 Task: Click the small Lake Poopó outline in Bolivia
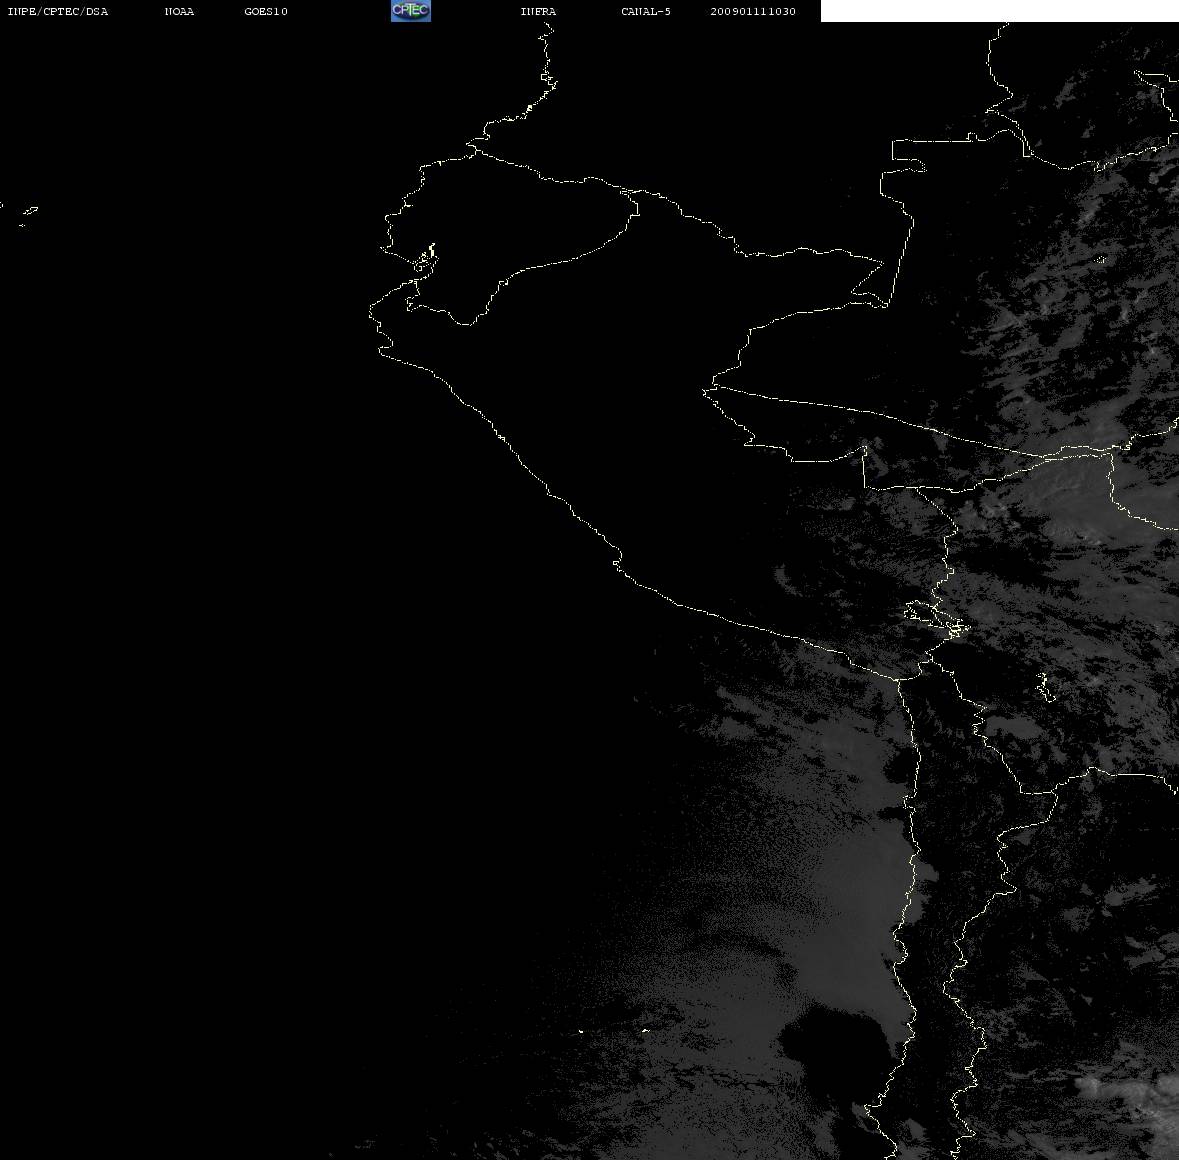(1045, 686)
